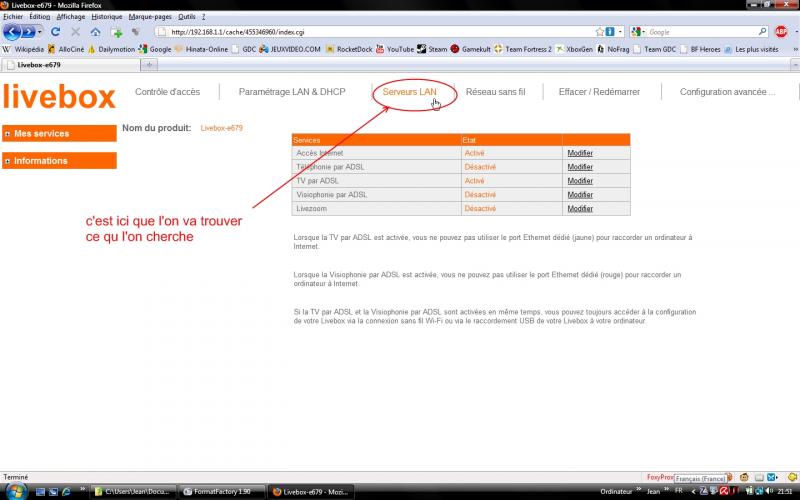
Task: Open the Gamekult bookmark
Action: pyautogui.click(x=470, y=49)
